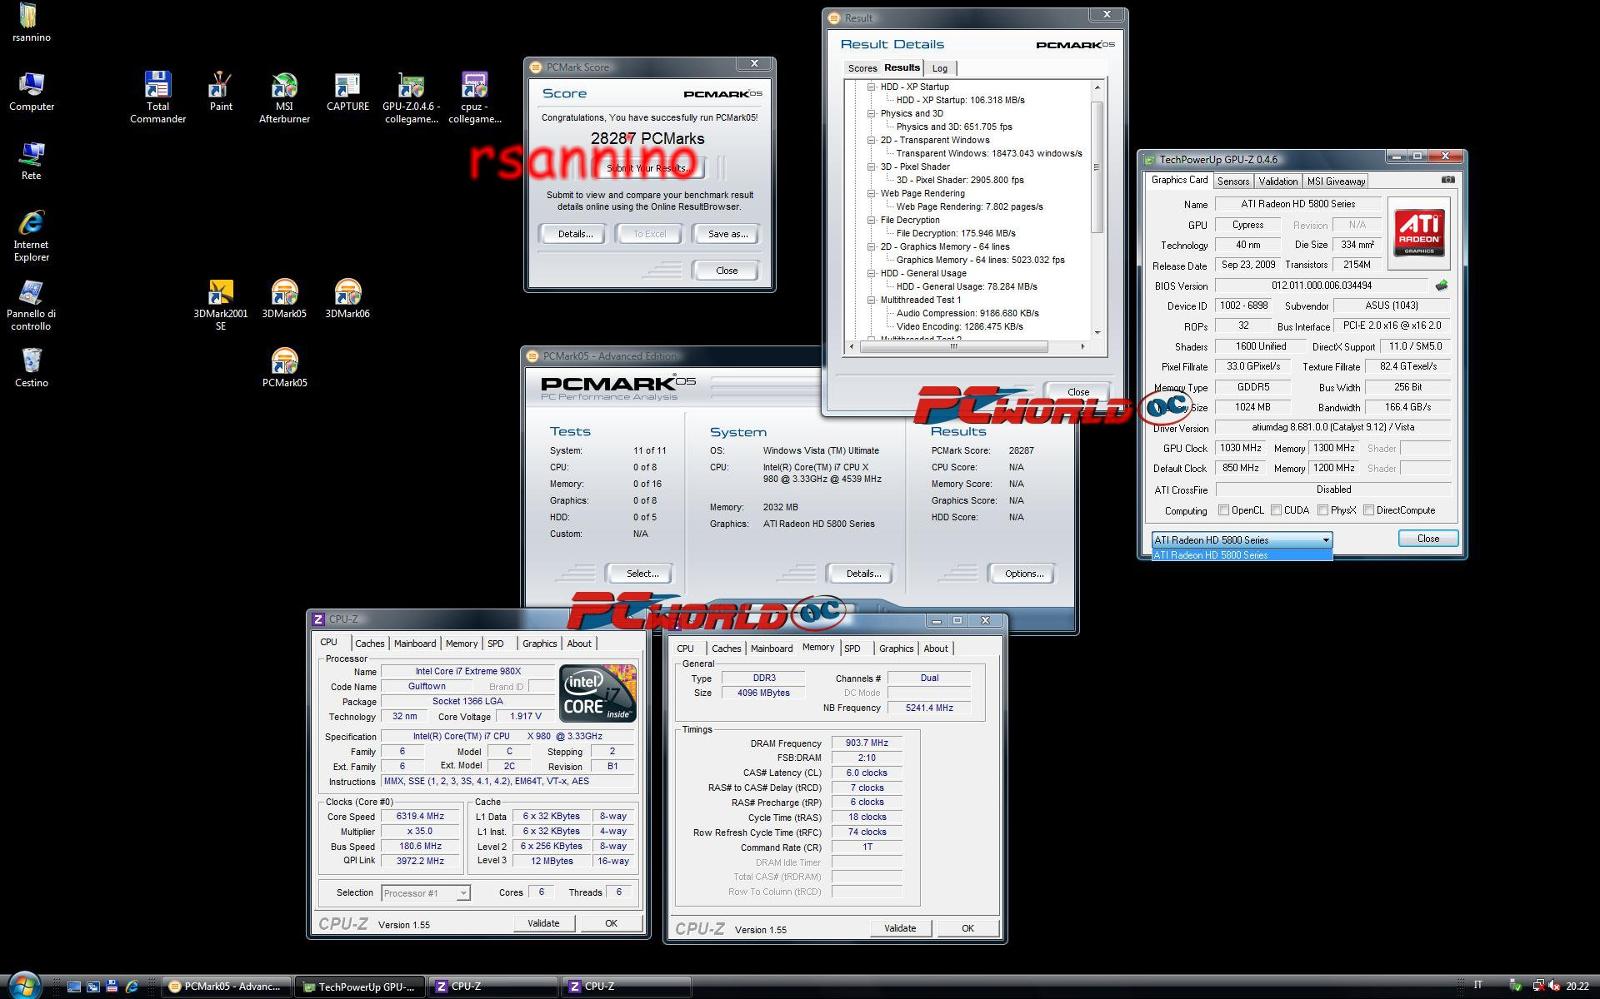The image size is (1600, 999).
Task: Collapse HDD - XP Startup tree node
Action: [871, 87]
